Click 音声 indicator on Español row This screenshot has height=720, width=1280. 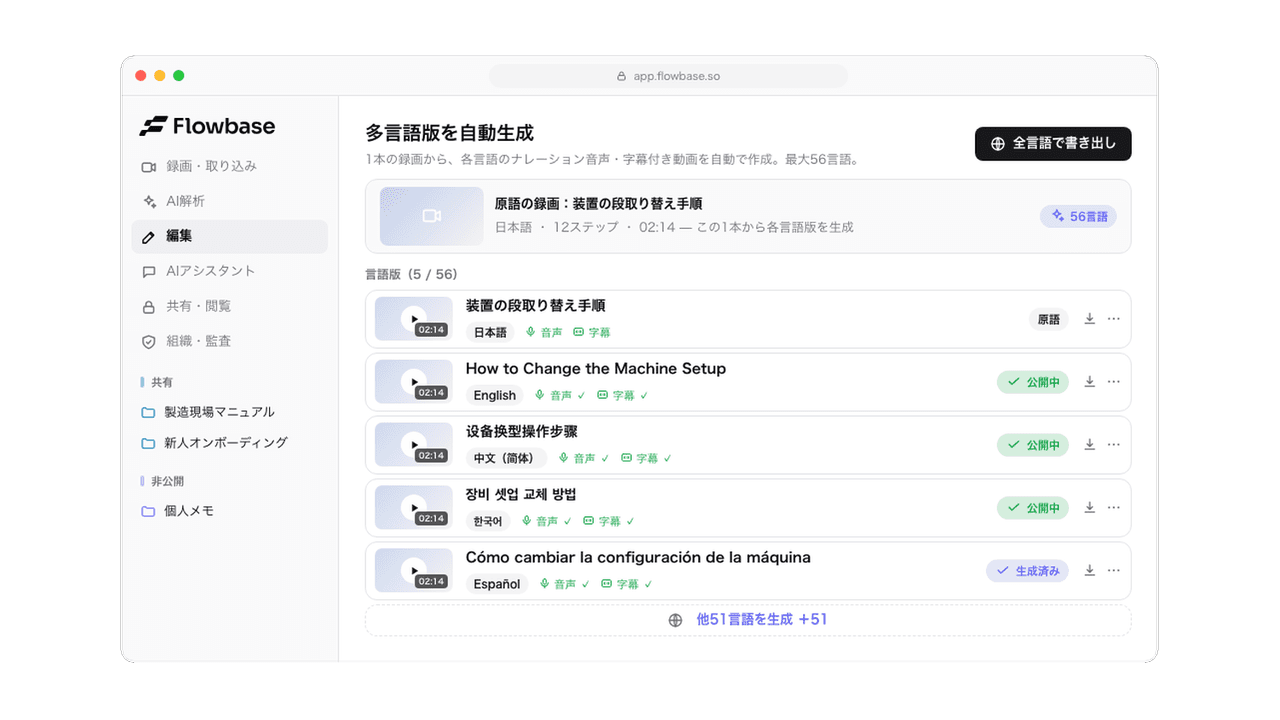(564, 584)
